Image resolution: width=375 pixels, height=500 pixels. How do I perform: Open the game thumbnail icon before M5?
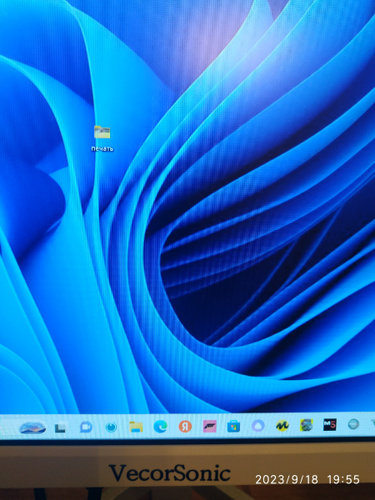pyautogui.click(x=306, y=425)
